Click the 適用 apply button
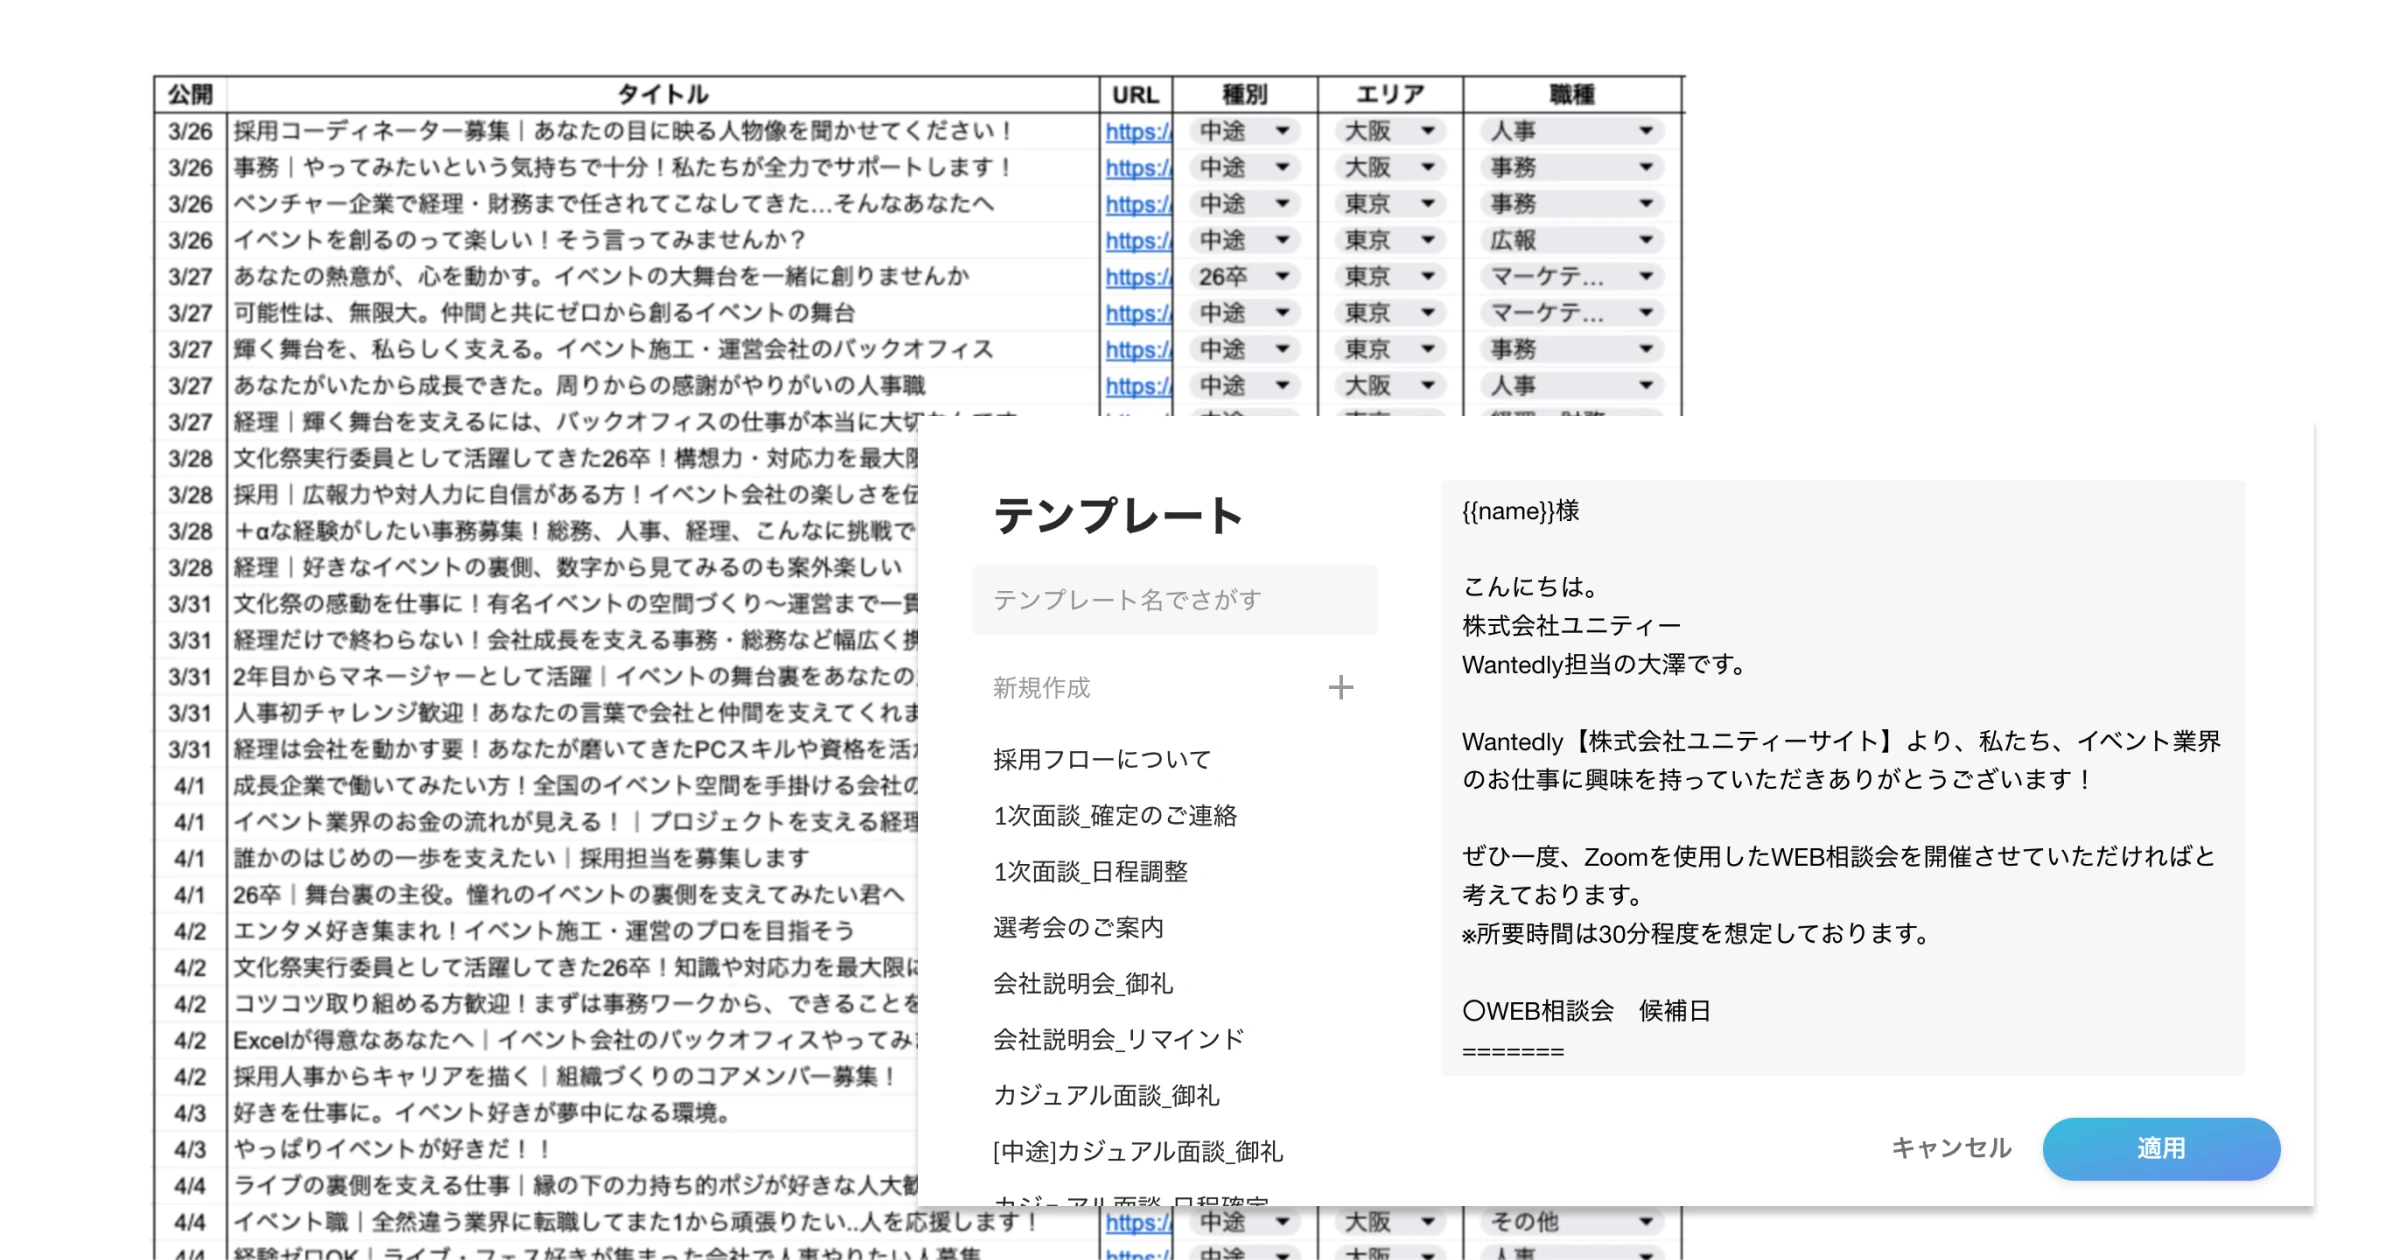Viewport: 2400px width, 1260px height. (2160, 1148)
